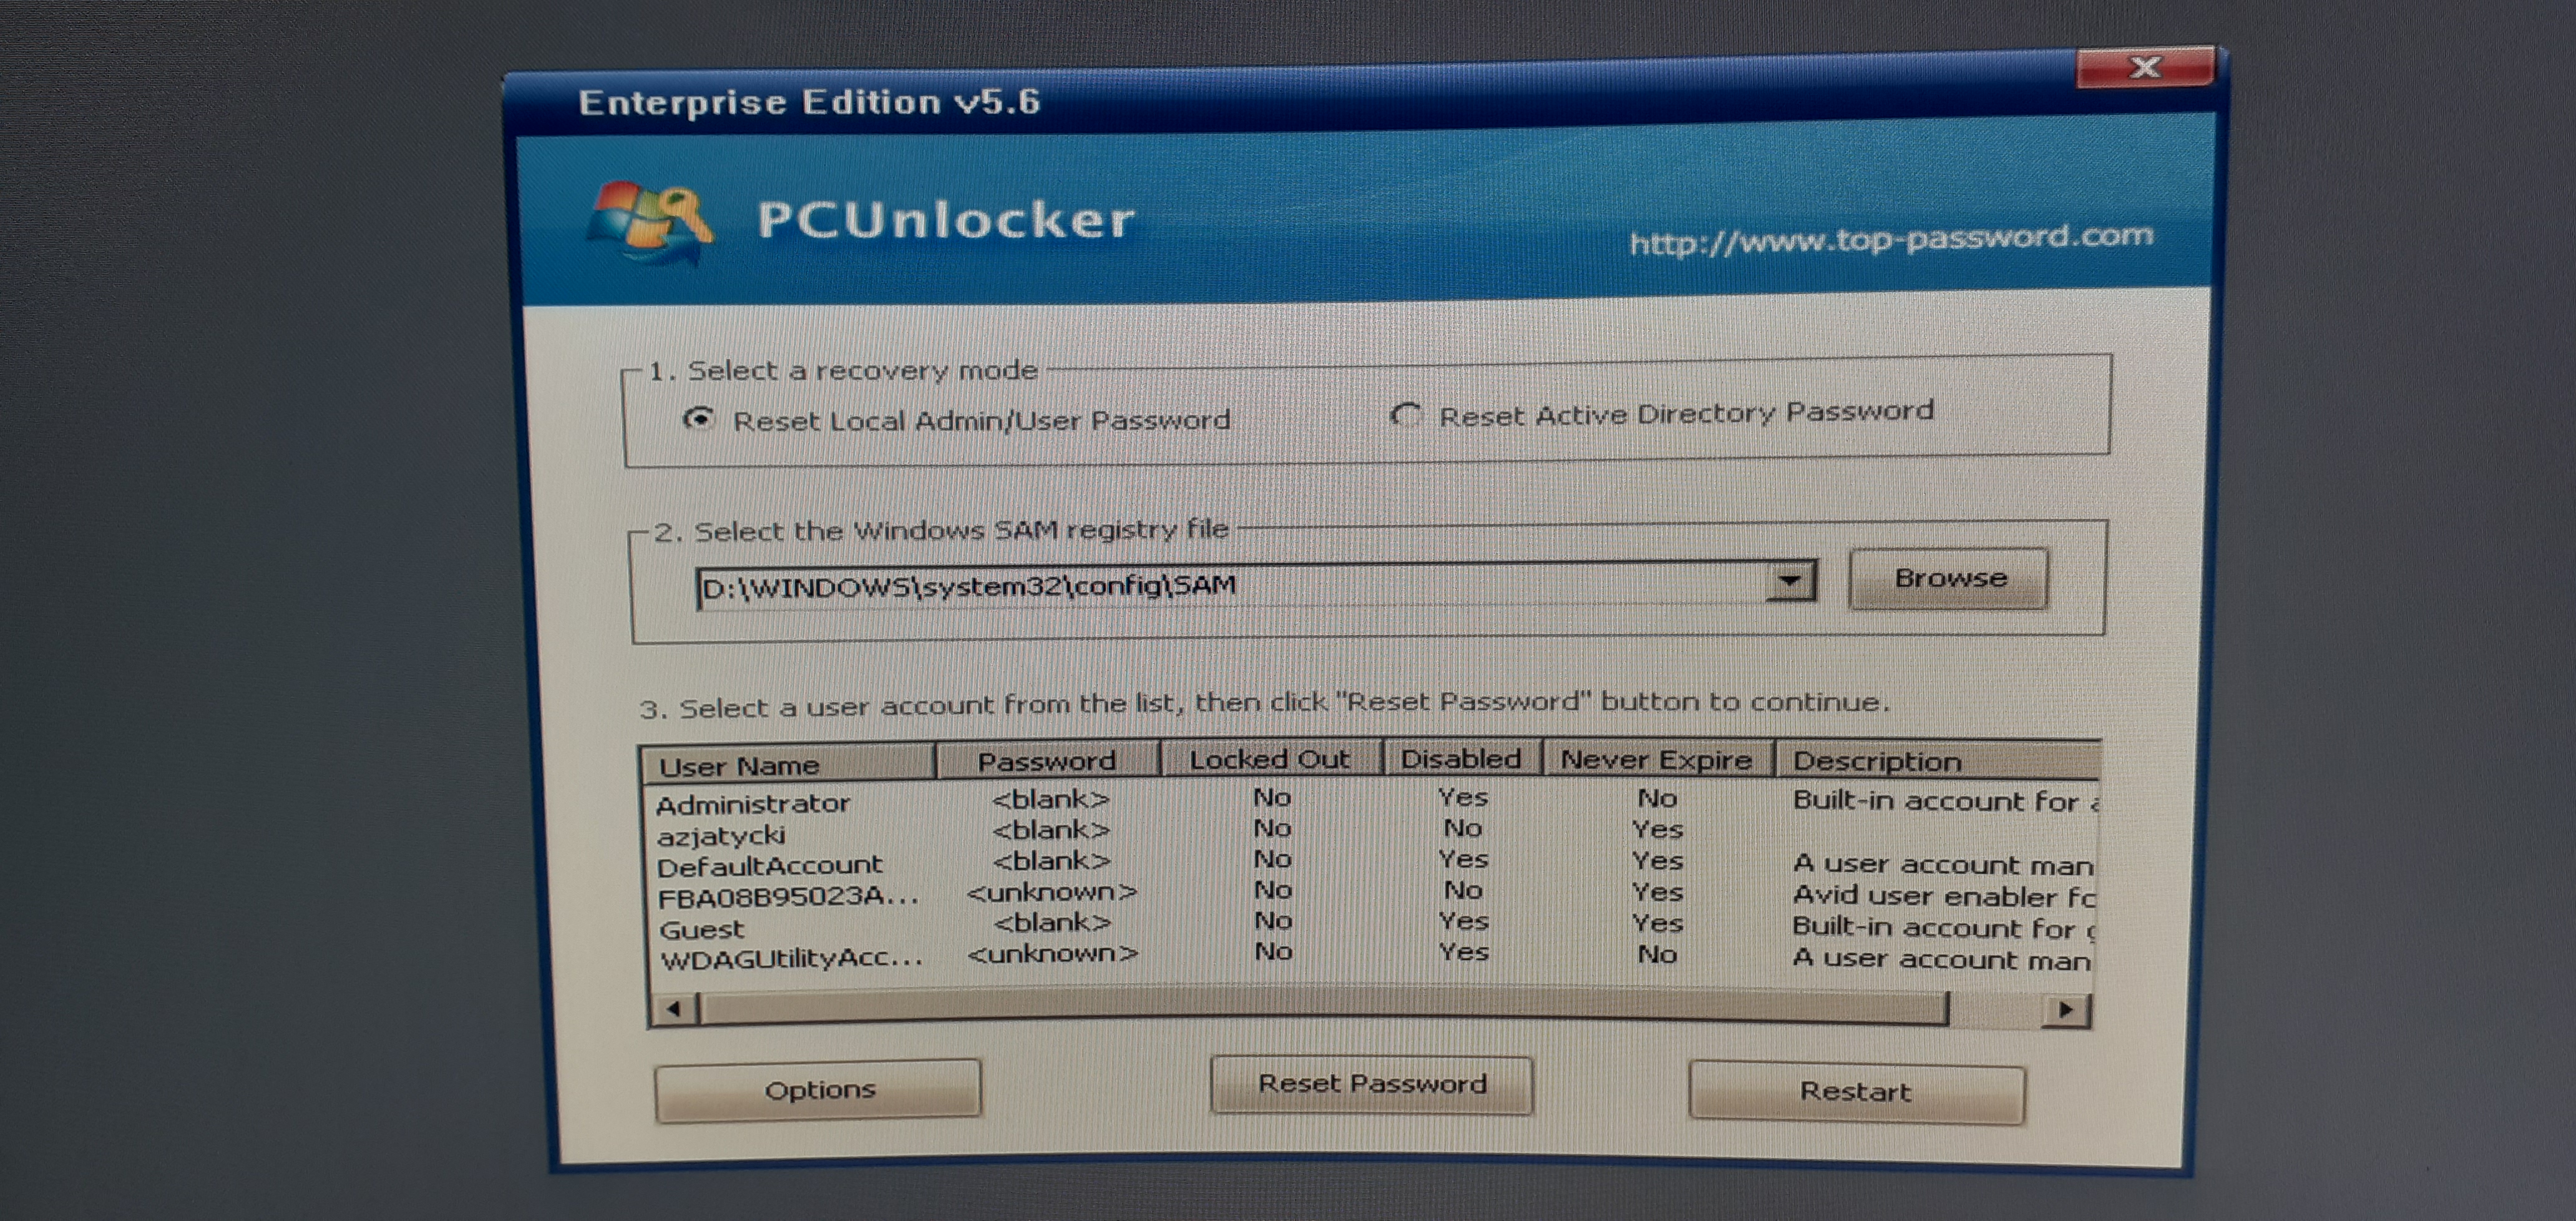Image resolution: width=2576 pixels, height=1221 pixels.
Task: Click the PCUnlocker Windows key logo icon
Action: coord(651,222)
